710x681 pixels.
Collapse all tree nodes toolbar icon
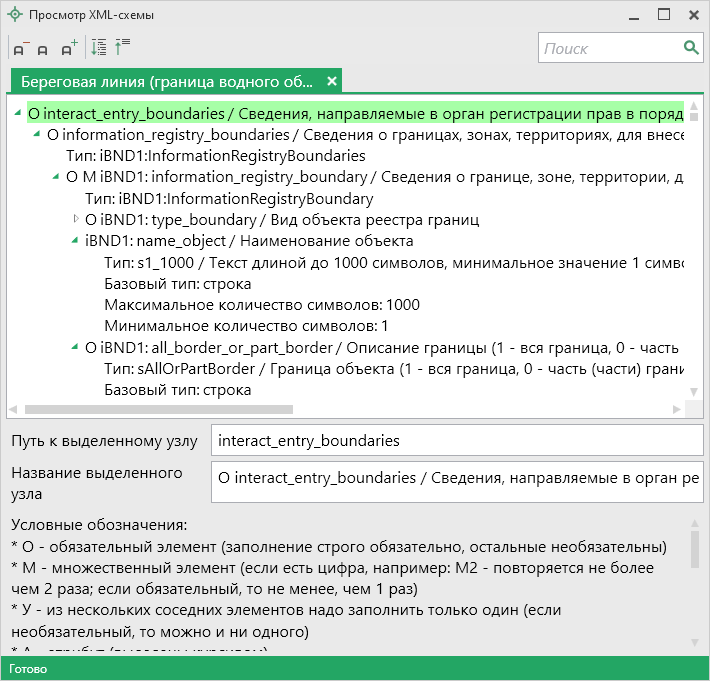(122, 47)
